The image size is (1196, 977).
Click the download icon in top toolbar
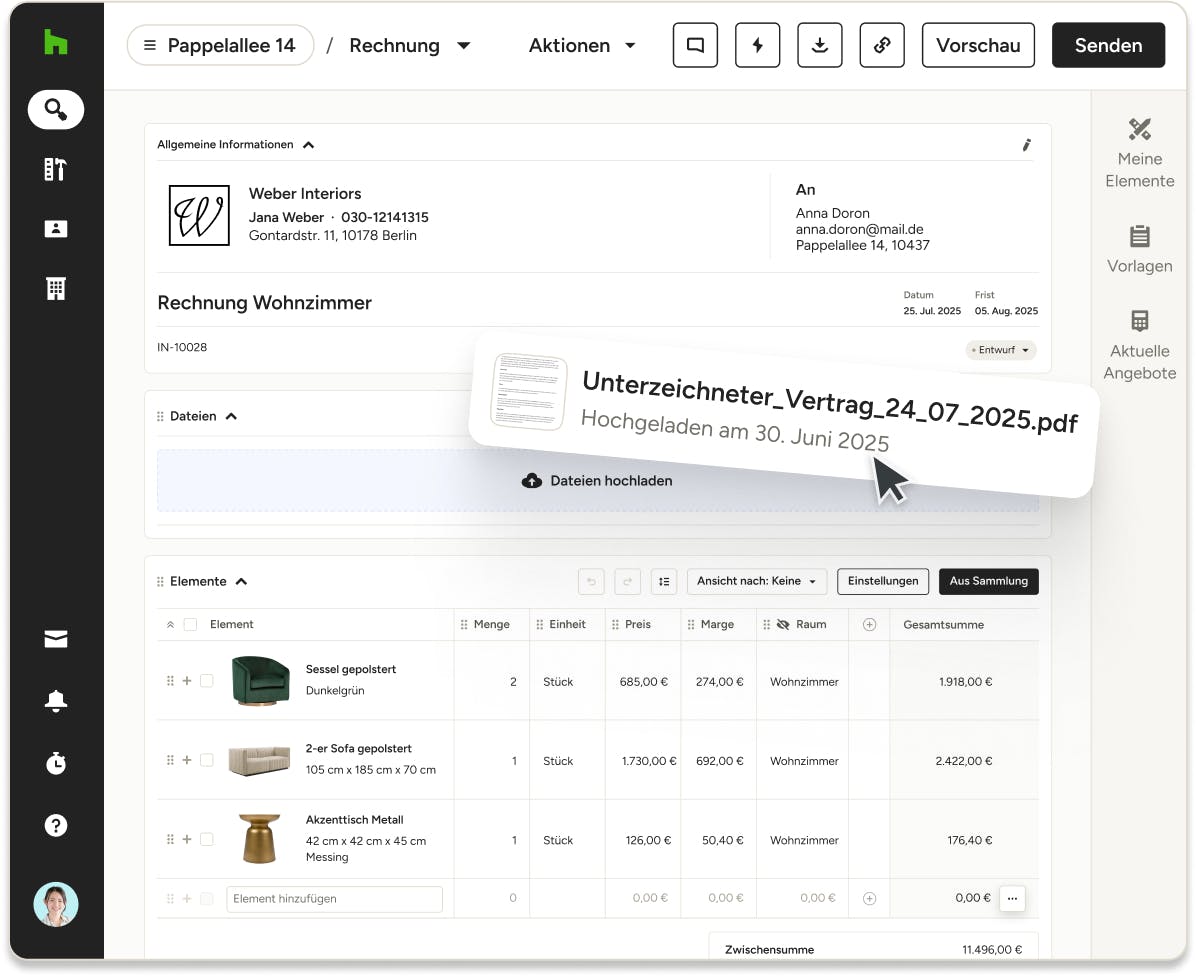coord(819,46)
